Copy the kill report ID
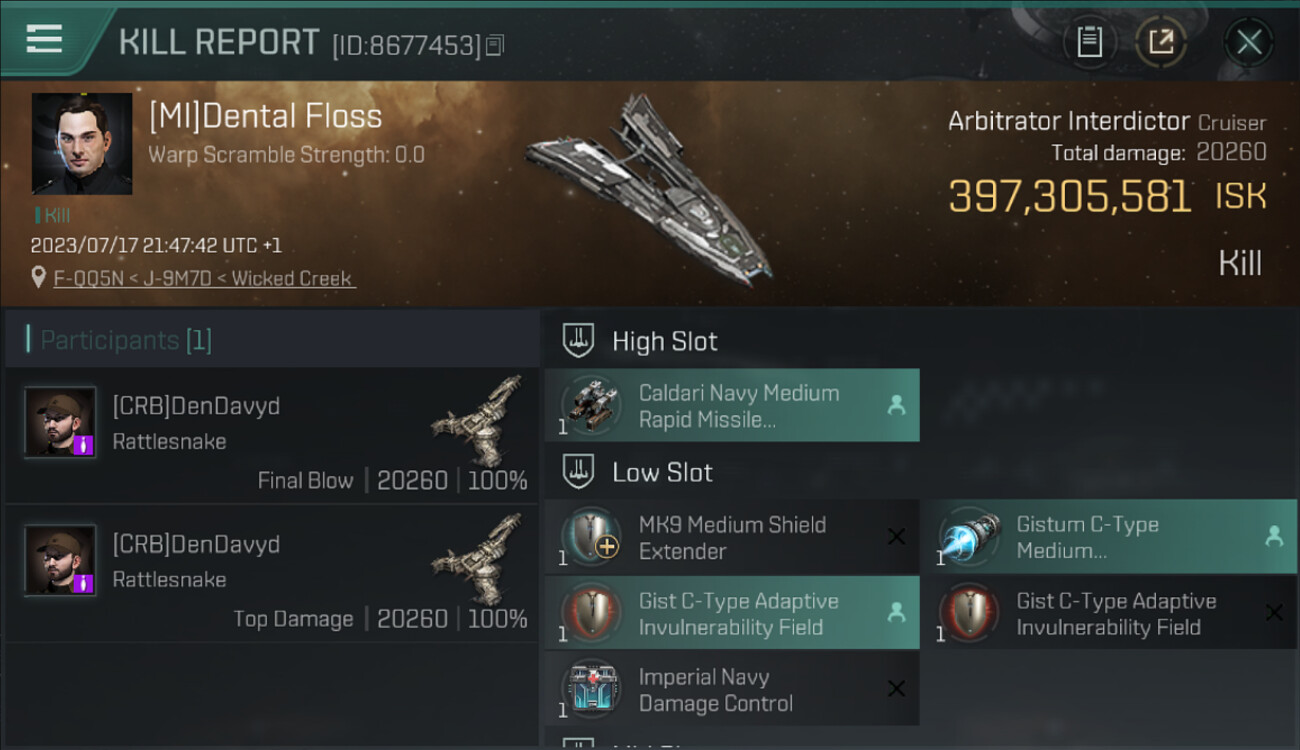 [x=496, y=45]
